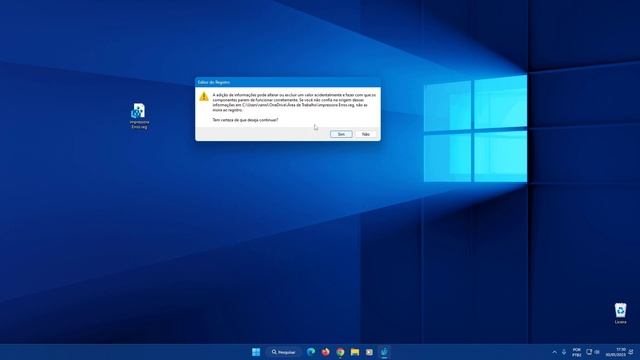This screenshot has height=360, width=640.
Task: Click the microphone icon in the tray
Action: [x=564, y=352]
